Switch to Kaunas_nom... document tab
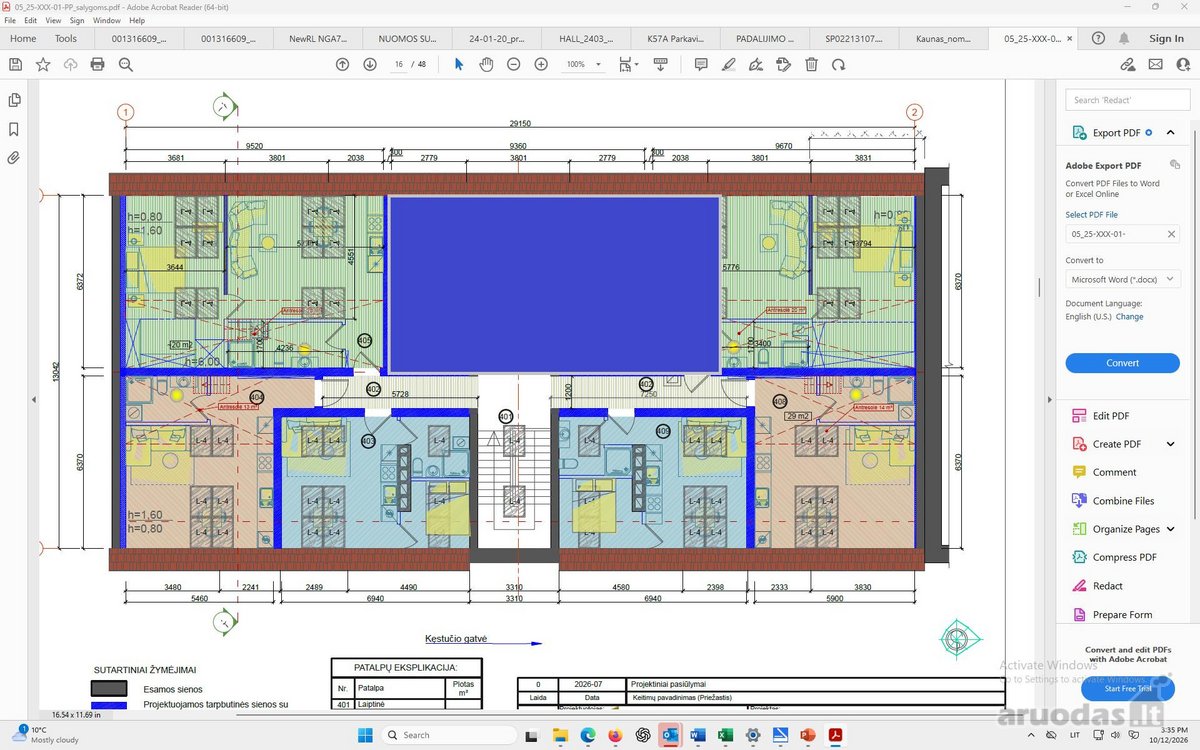Image resolution: width=1200 pixels, height=750 pixels. click(x=943, y=38)
